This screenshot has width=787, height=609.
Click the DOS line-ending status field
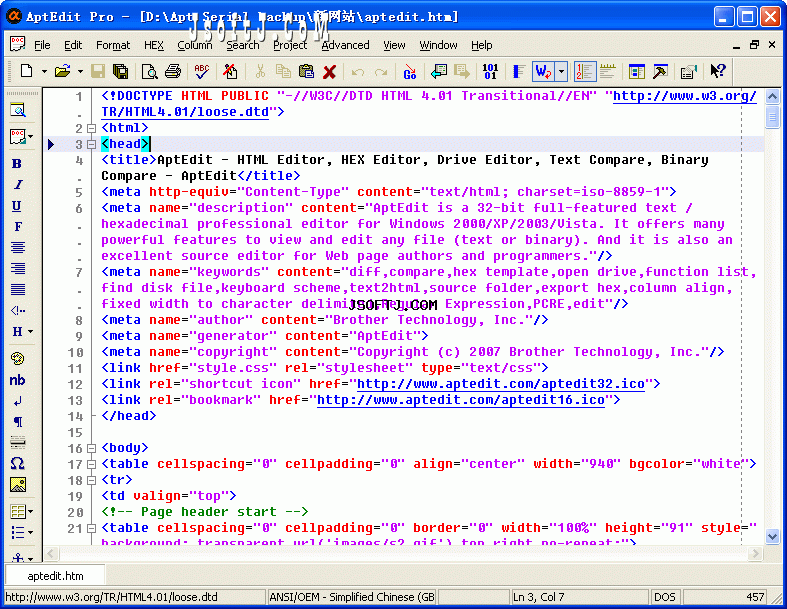tap(665, 597)
